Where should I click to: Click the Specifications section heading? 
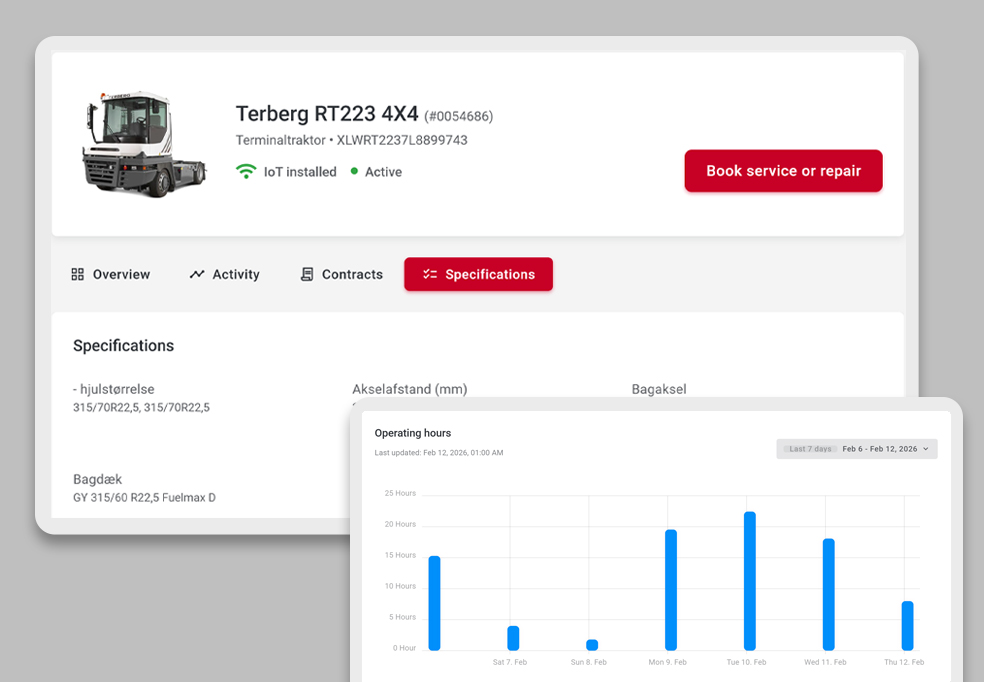(x=124, y=346)
